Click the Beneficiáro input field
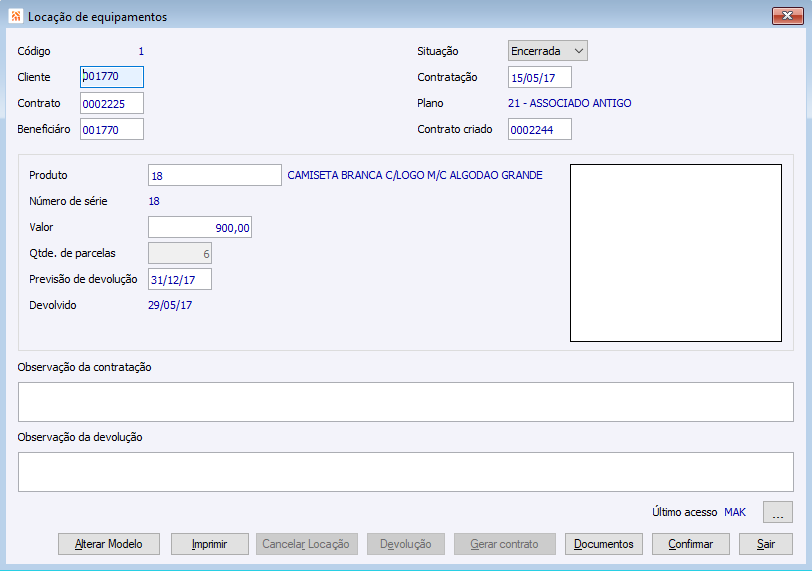 tap(112, 129)
